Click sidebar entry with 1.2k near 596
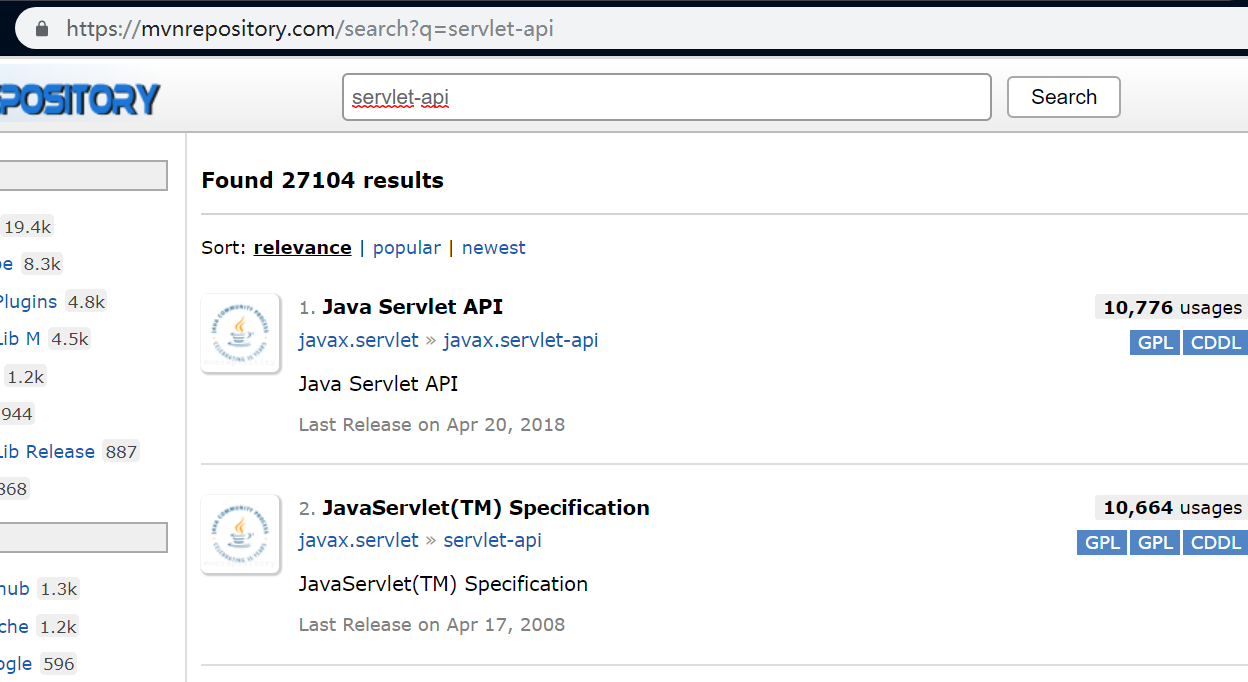The width and height of the screenshot is (1248, 682). click(40, 627)
